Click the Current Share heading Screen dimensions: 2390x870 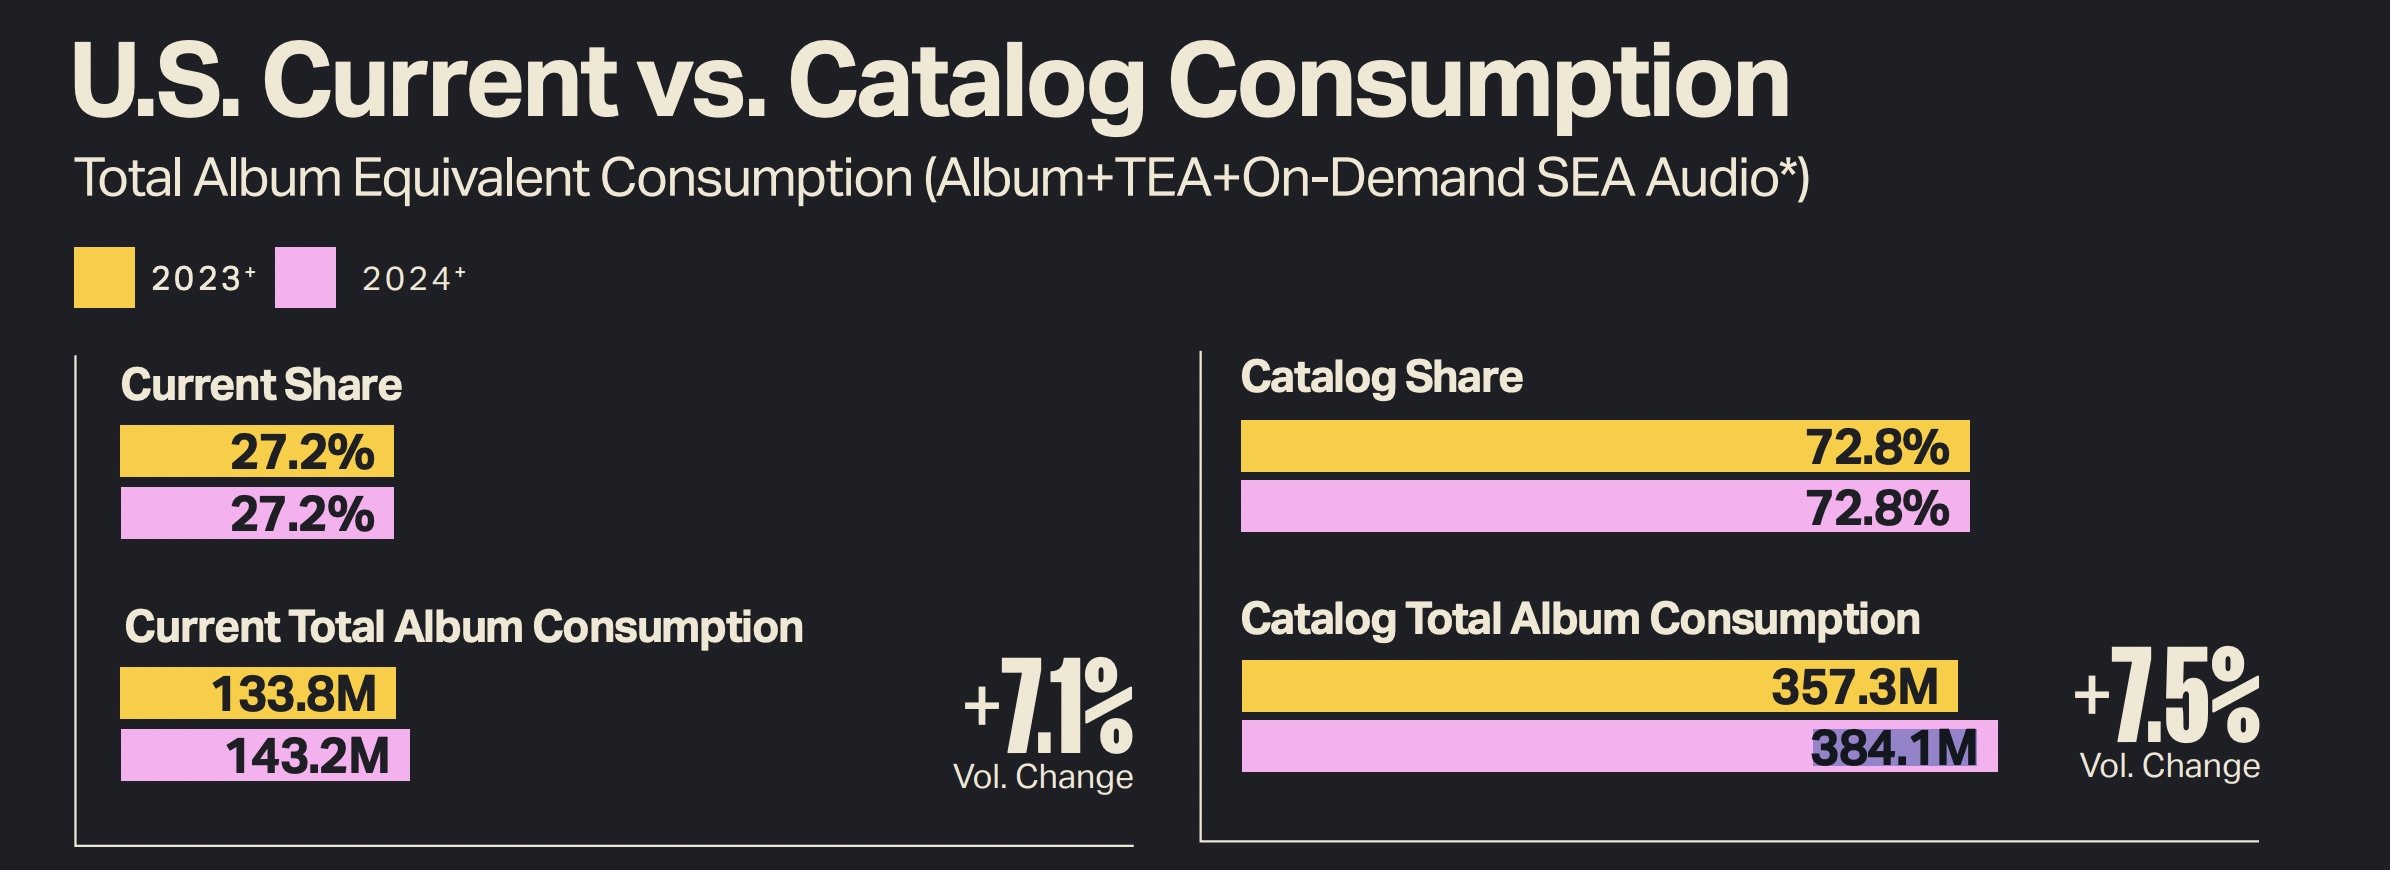pos(261,385)
